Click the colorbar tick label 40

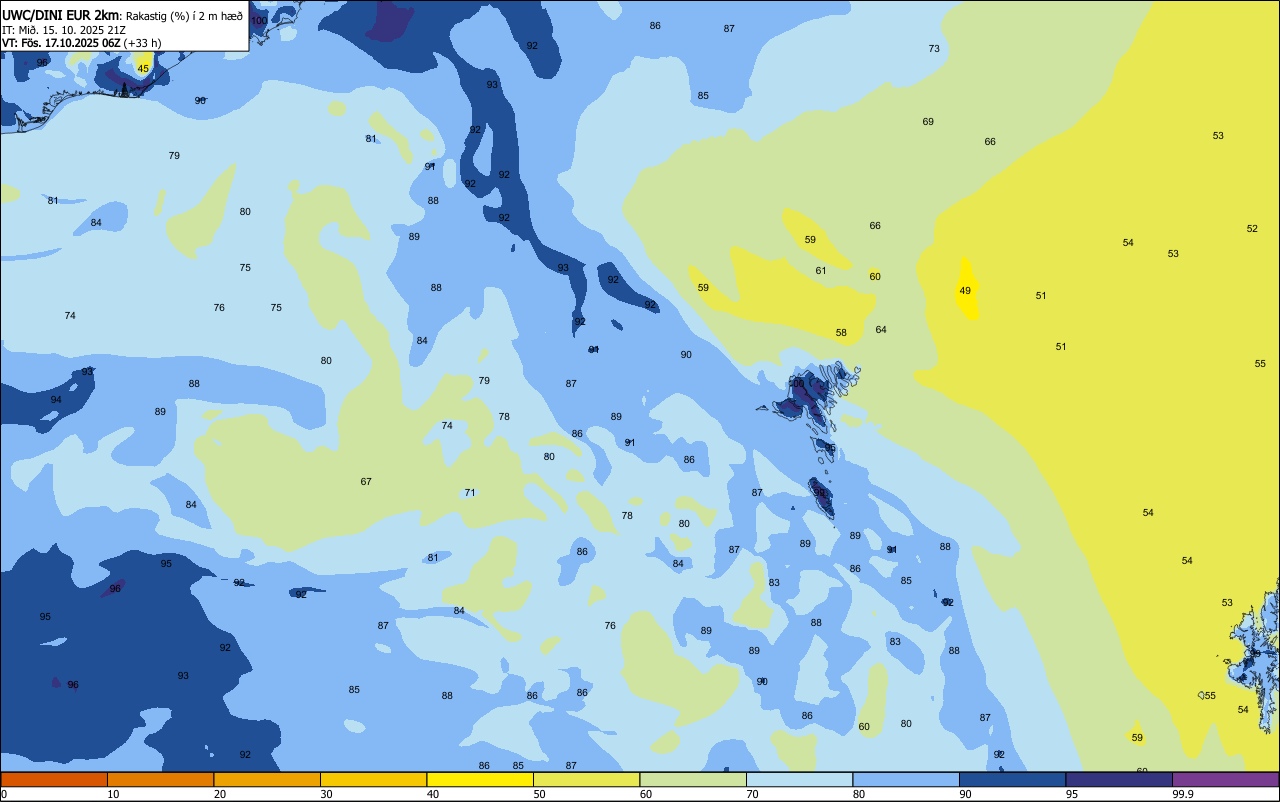[432, 794]
